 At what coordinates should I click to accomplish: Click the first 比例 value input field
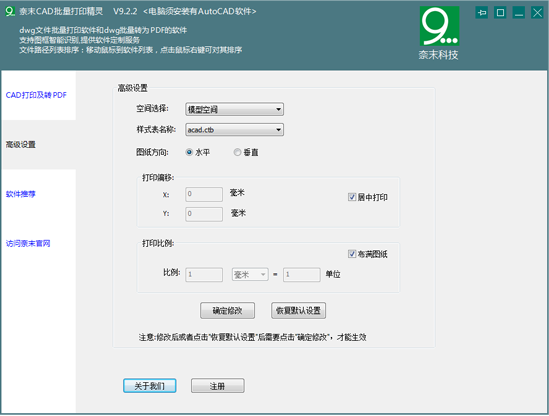pos(204,275)
